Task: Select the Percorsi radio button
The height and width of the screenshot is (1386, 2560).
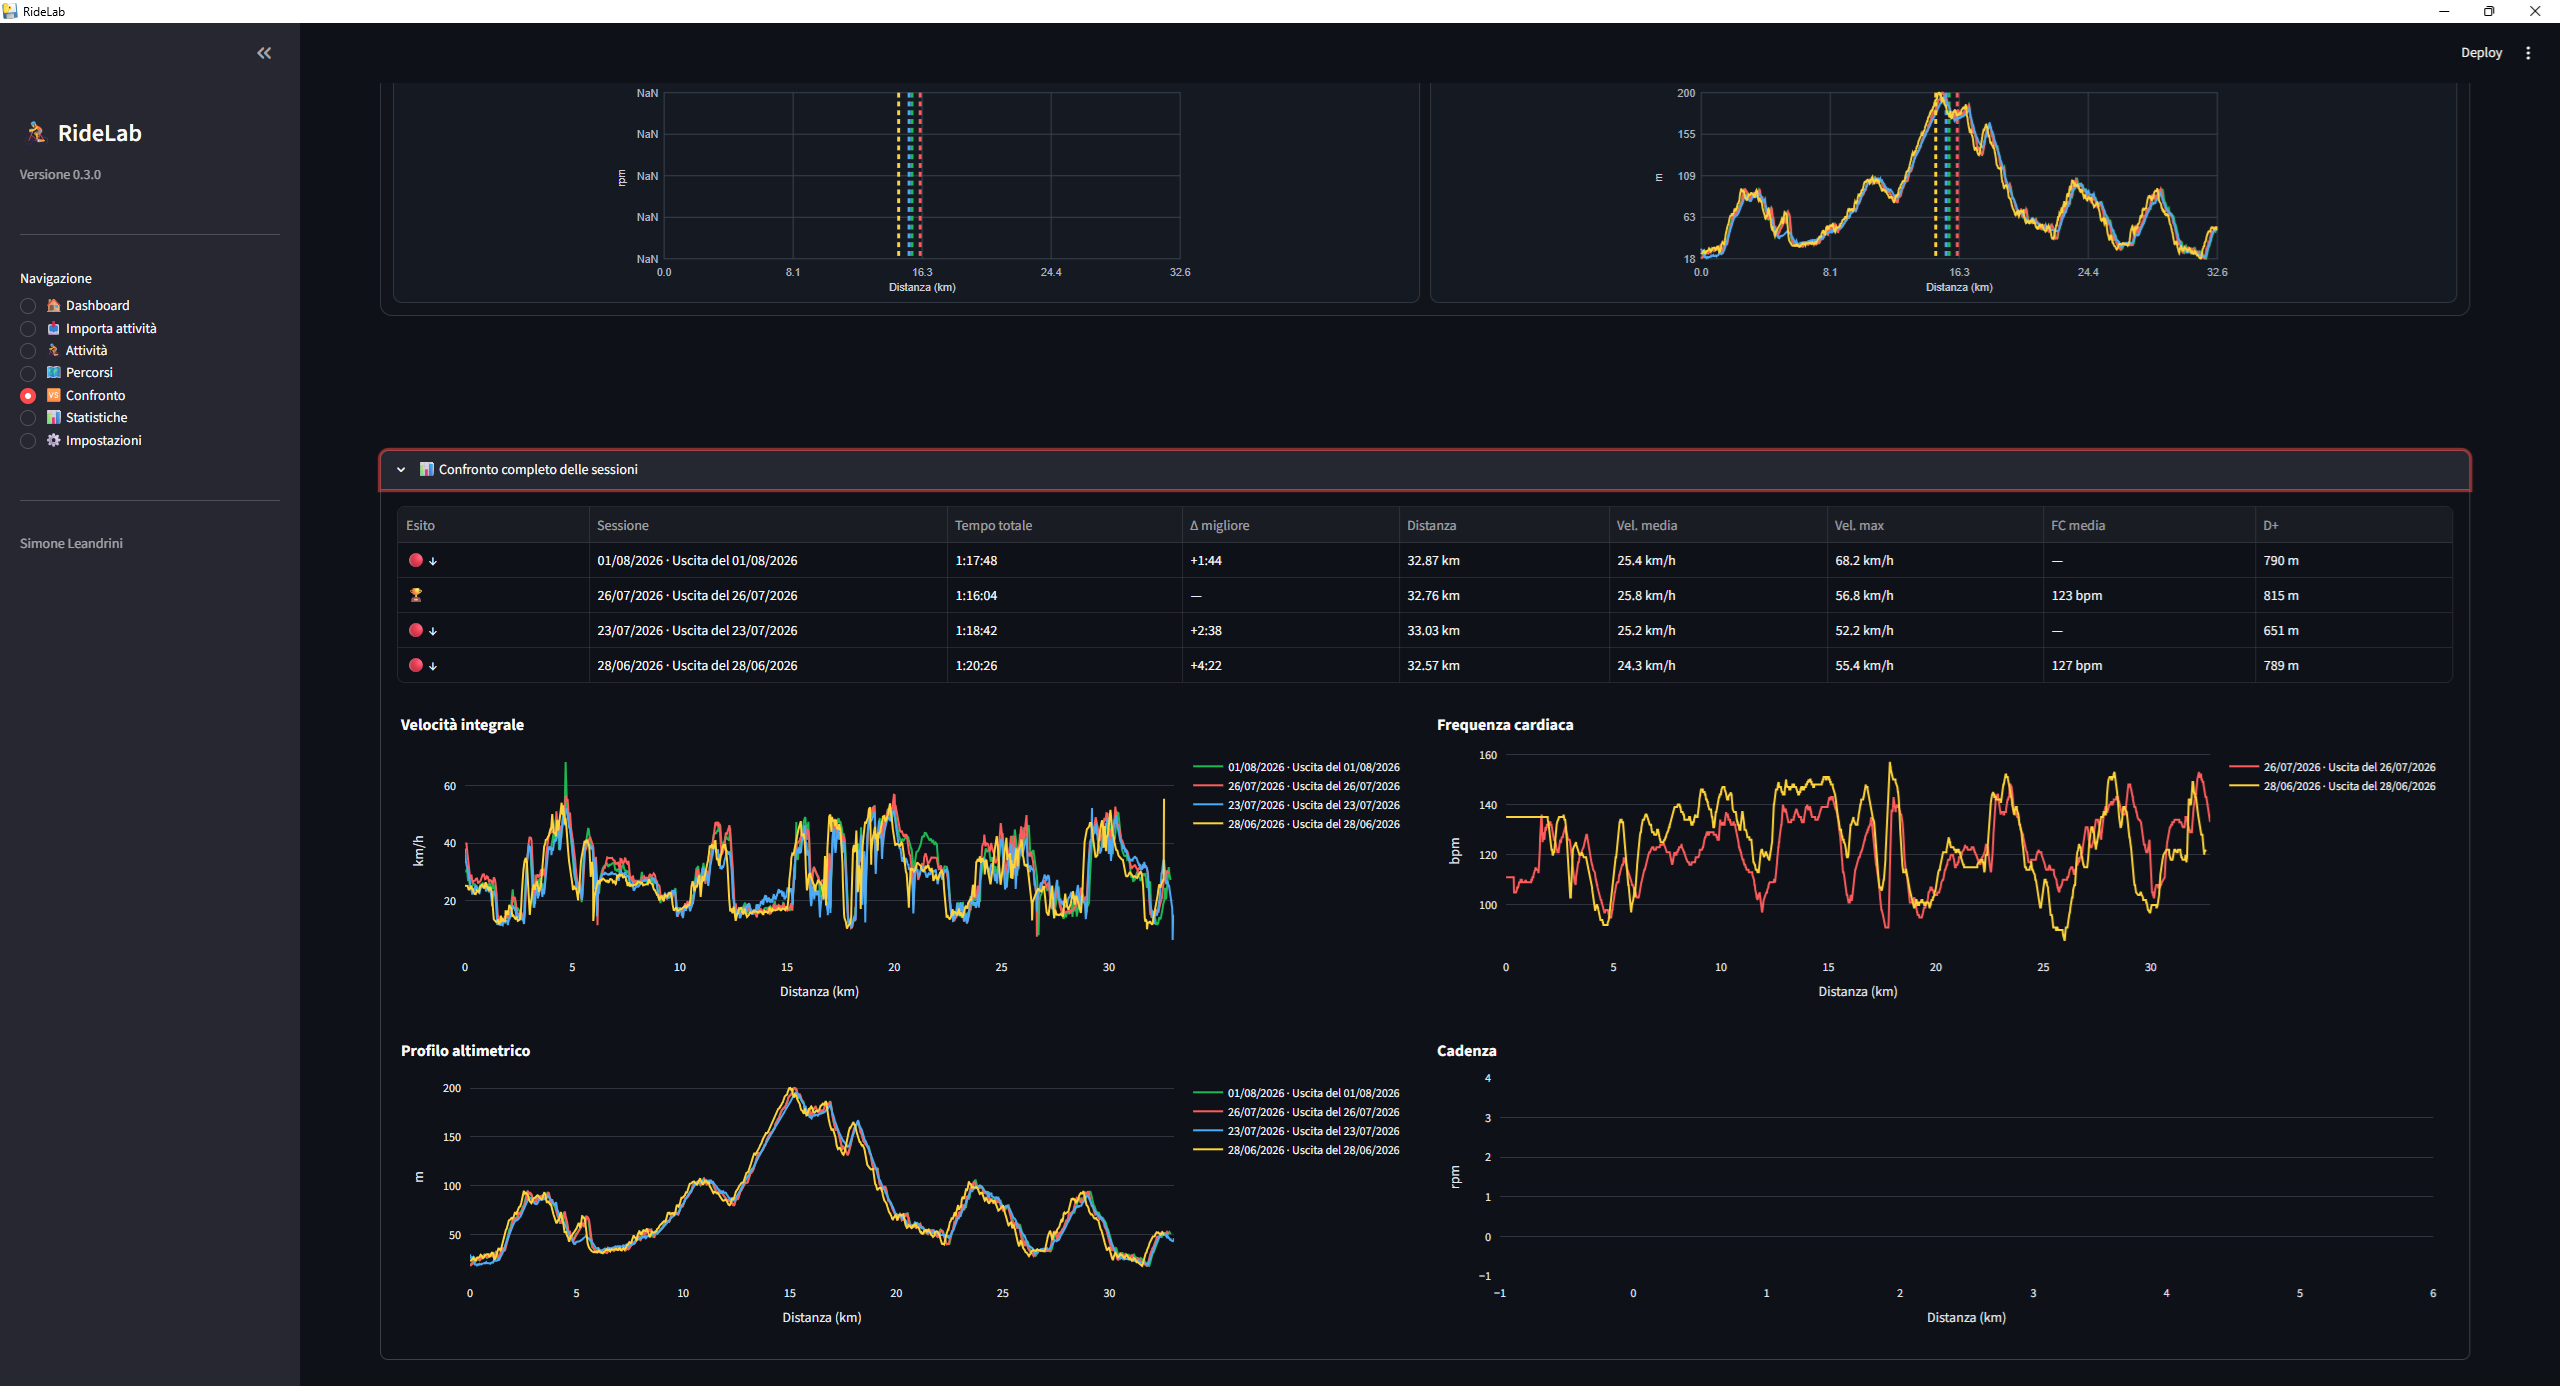Action: 28,373
